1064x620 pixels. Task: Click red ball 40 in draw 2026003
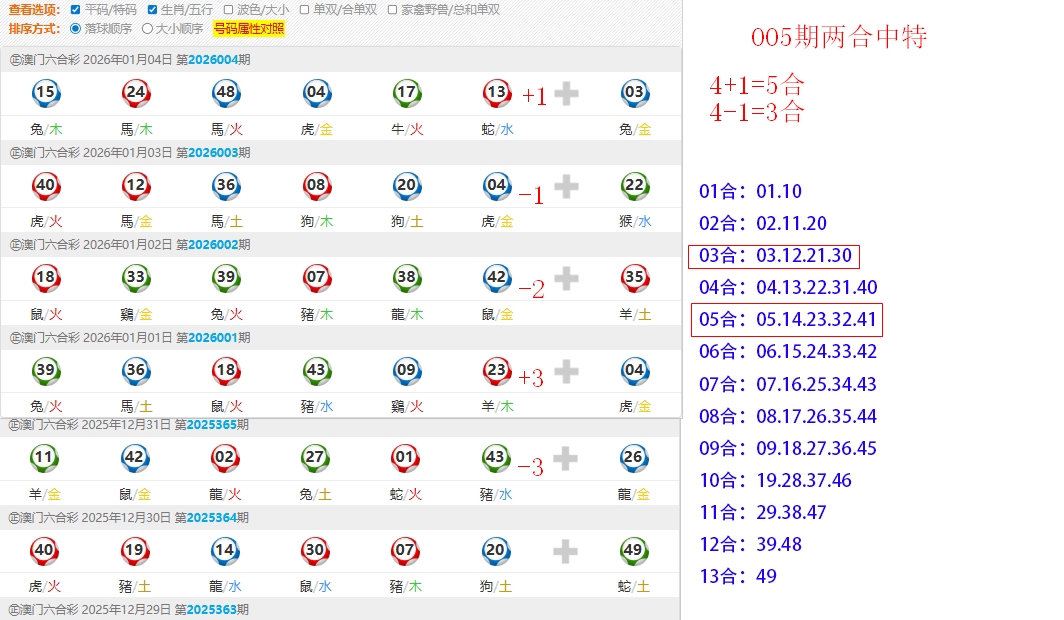tap(45, 186)
